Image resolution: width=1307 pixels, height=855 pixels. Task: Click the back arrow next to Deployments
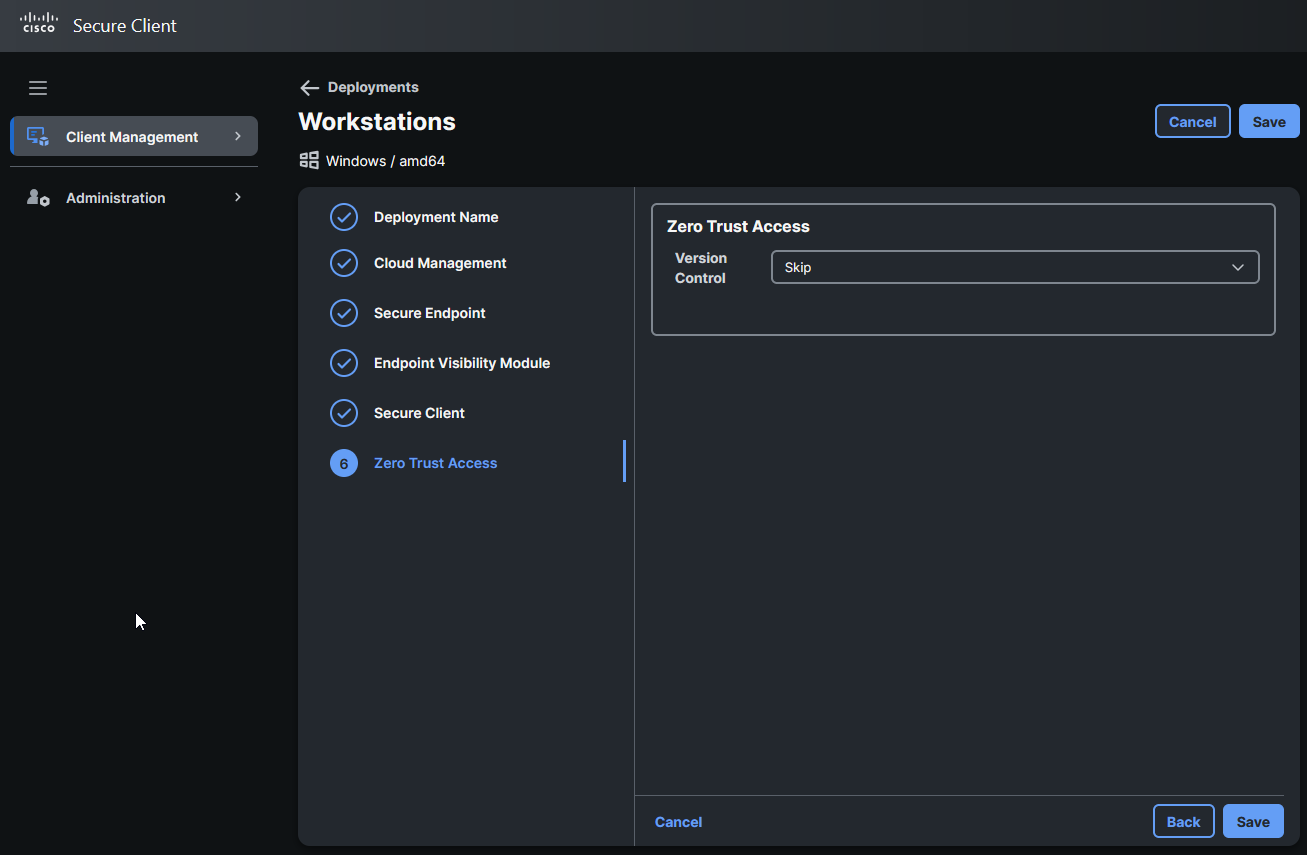(309, 87)
